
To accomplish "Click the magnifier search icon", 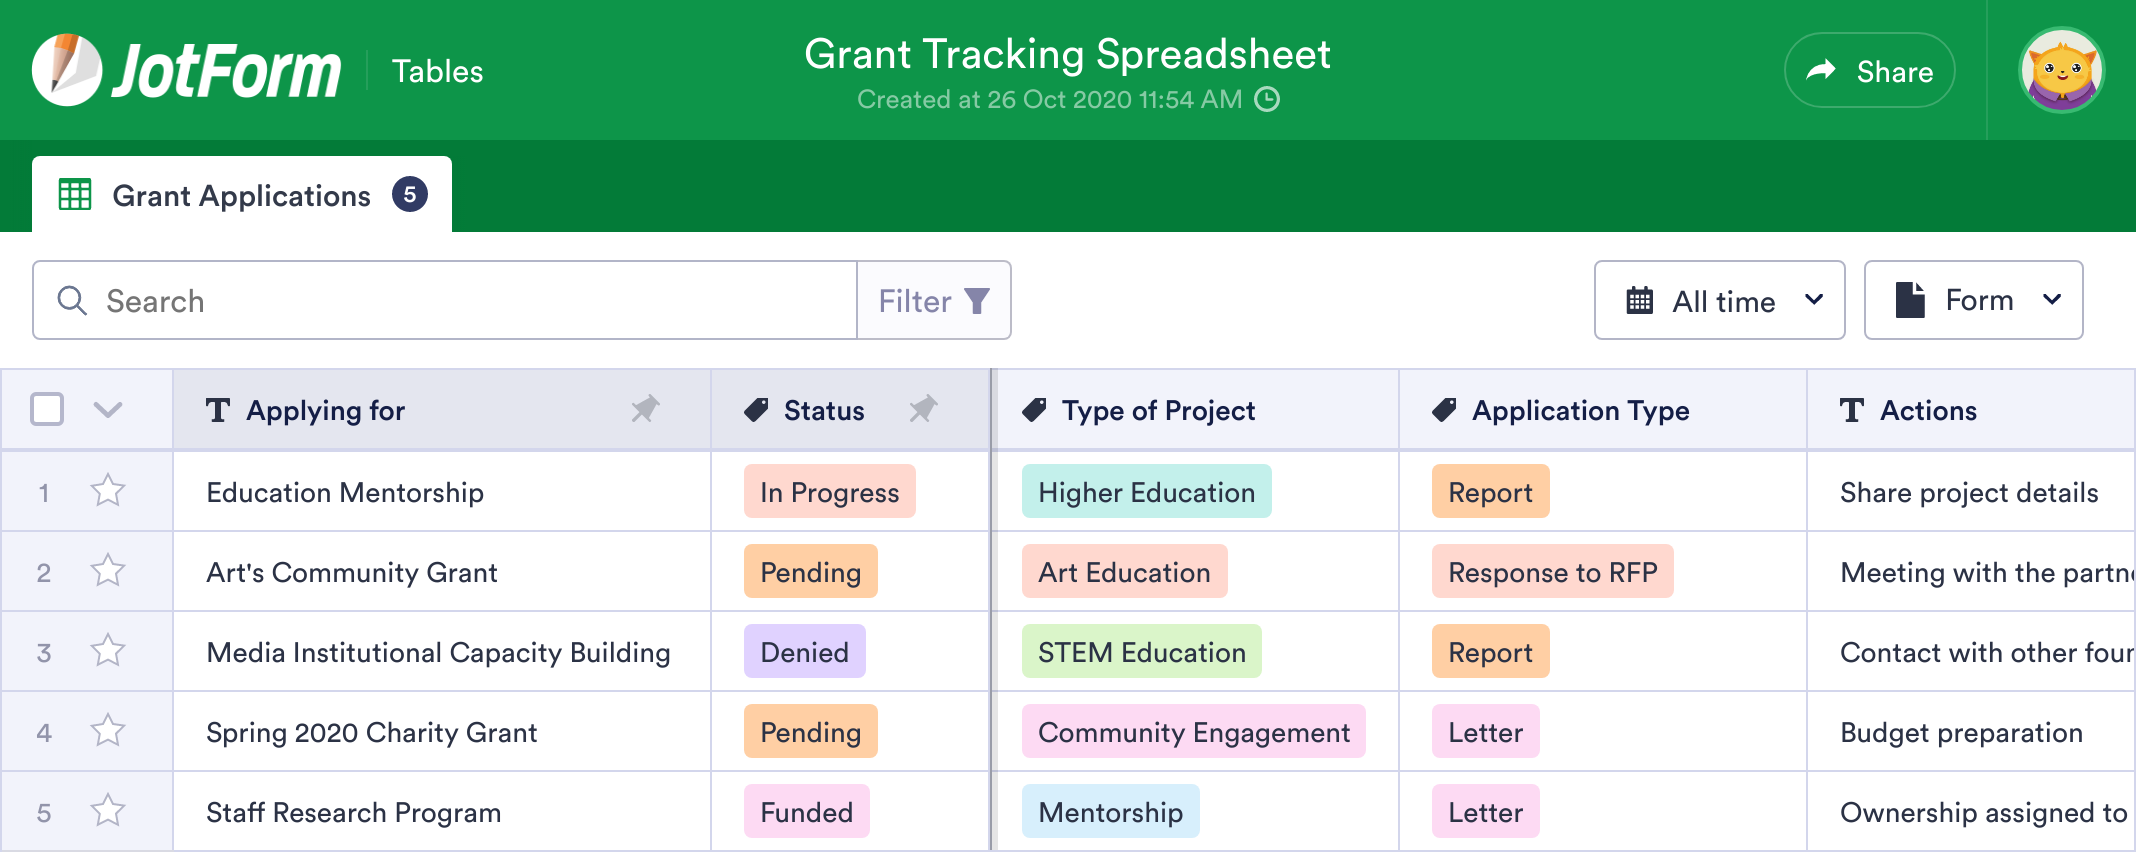I will 72,301.
